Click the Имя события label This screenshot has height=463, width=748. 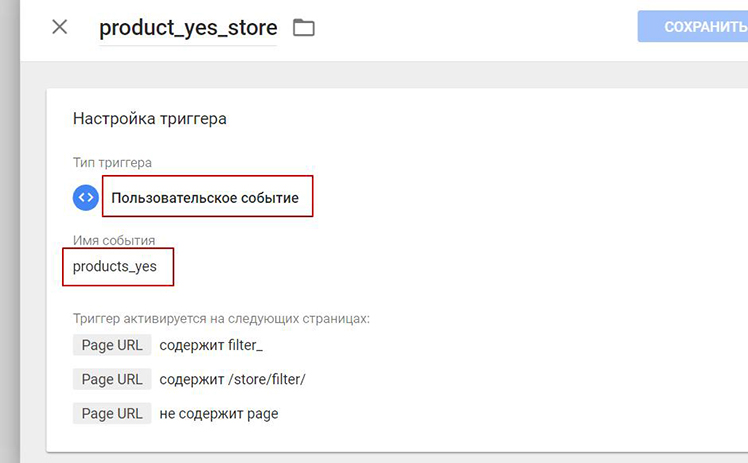[114, 240]
